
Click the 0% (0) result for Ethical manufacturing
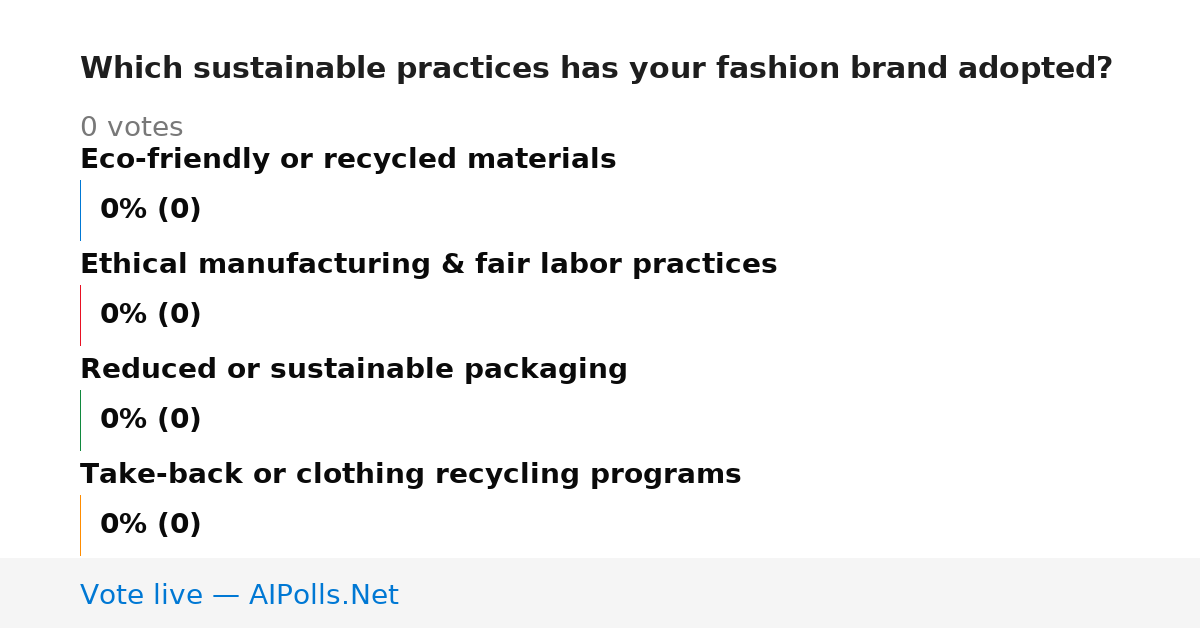(x=151, y=315)
